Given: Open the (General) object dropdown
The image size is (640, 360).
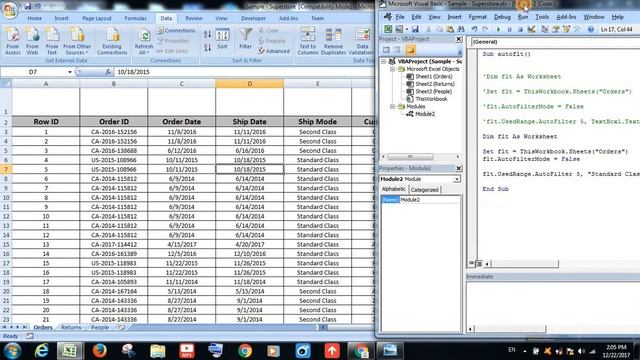Looking at the screenshot, I should [x=555, y=42].
